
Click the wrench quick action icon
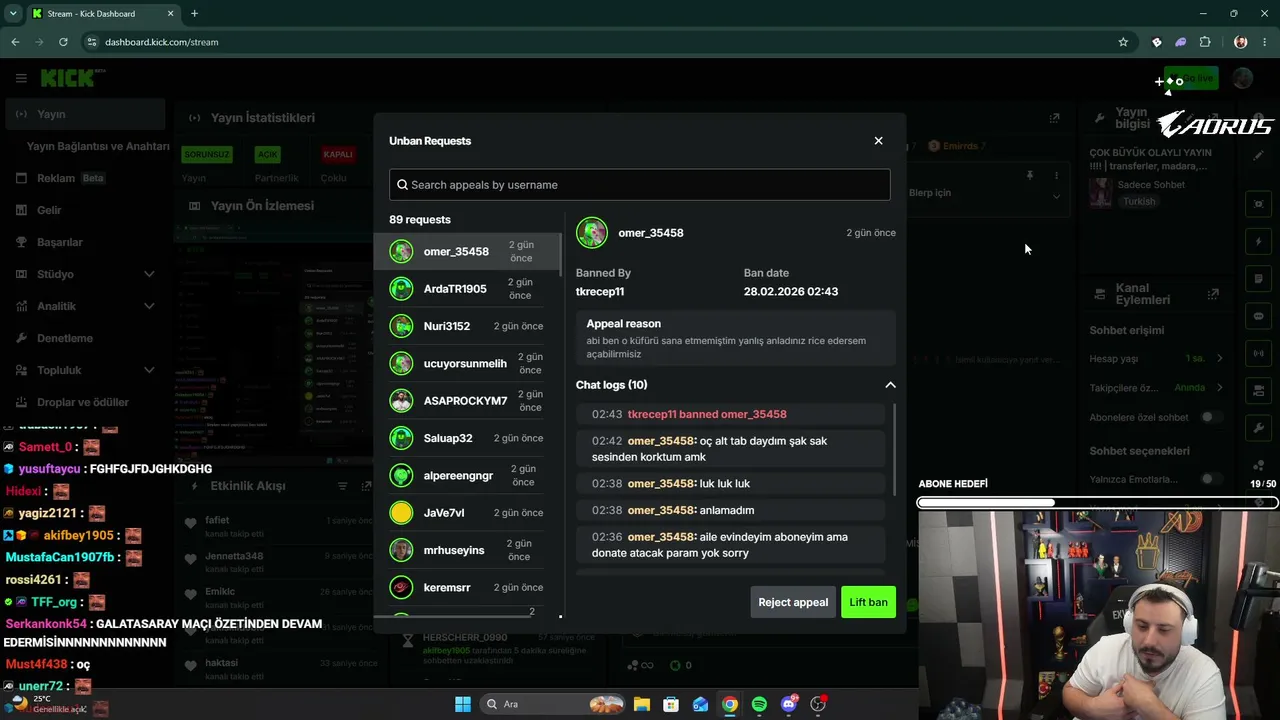point(1259,428)
